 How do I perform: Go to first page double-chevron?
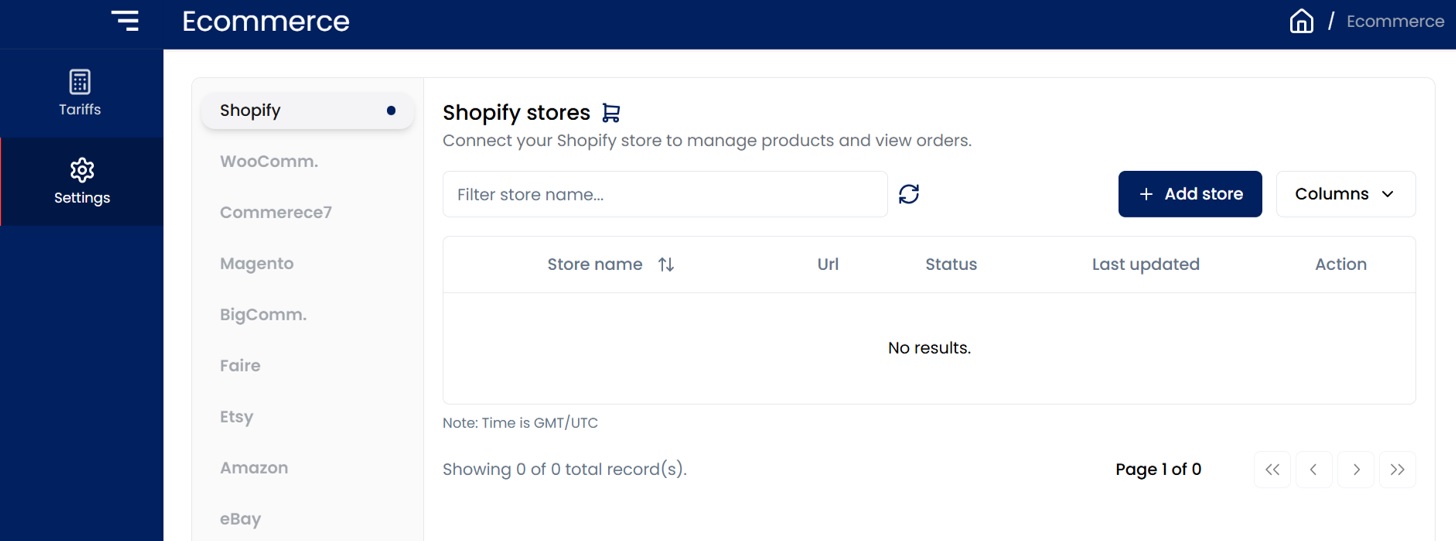point(1272,470)
